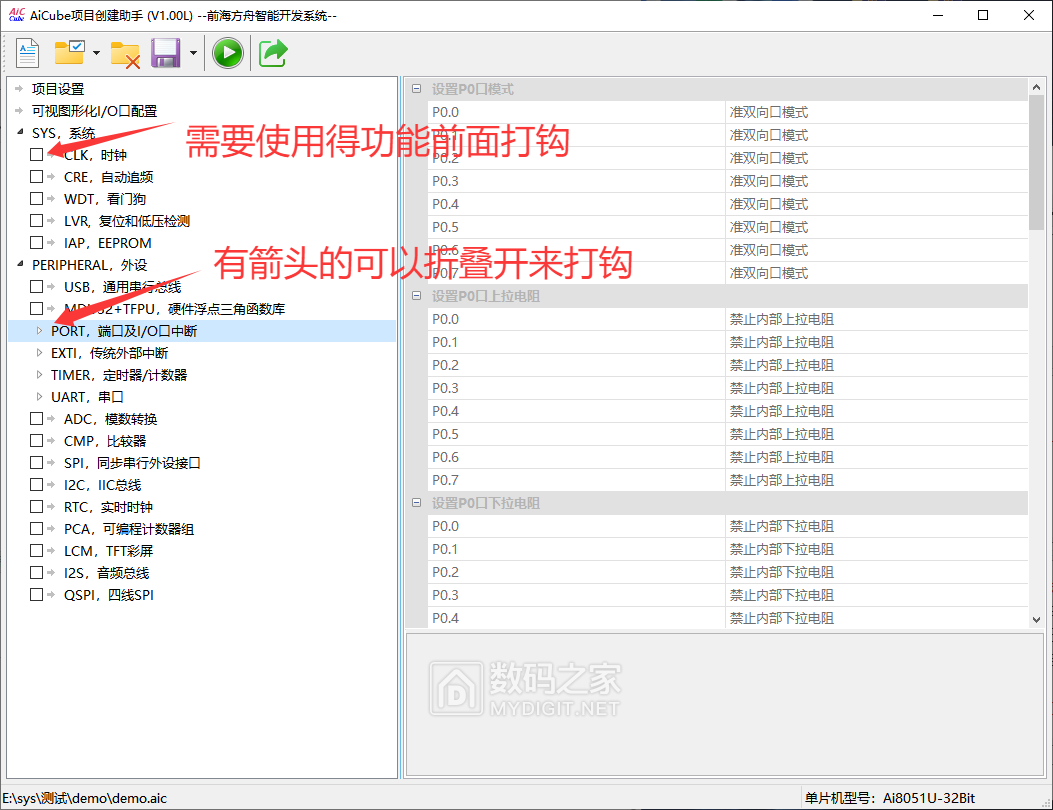1053x810 pixels.
Task: Enable the WDT watchdog checkbox
Action: 37,199
